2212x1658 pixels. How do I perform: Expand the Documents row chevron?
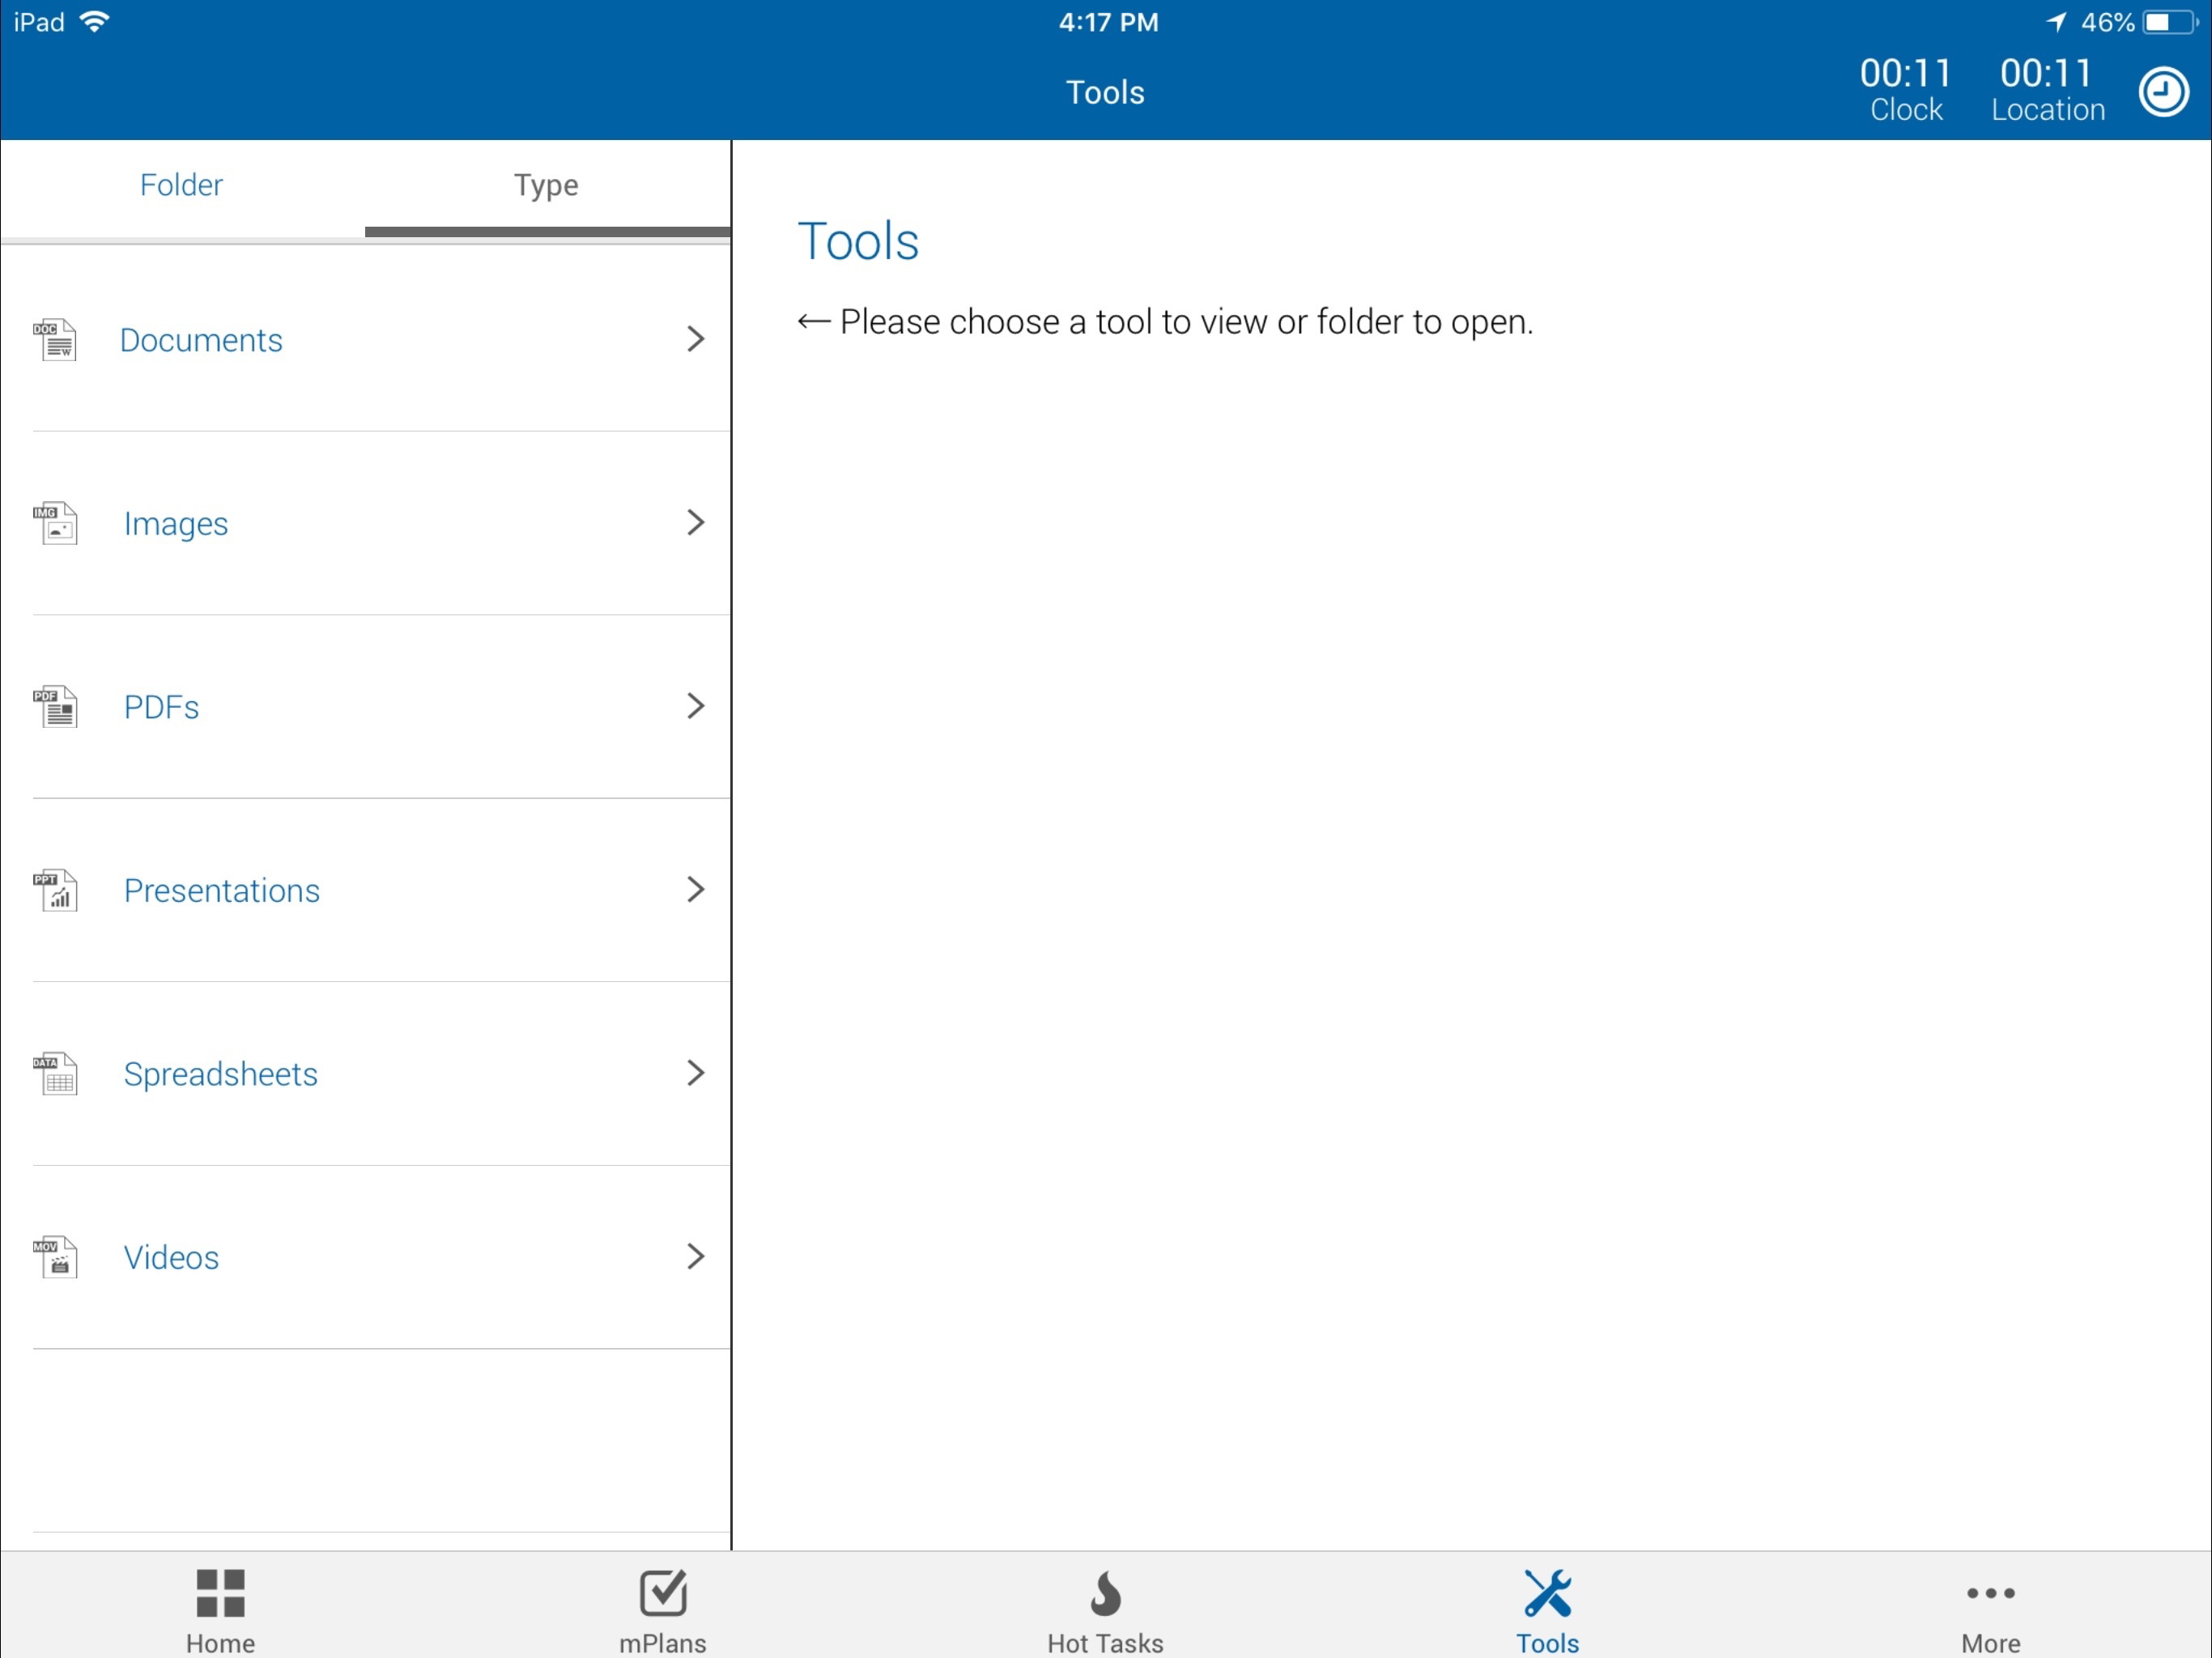click(x=696, y=339)
